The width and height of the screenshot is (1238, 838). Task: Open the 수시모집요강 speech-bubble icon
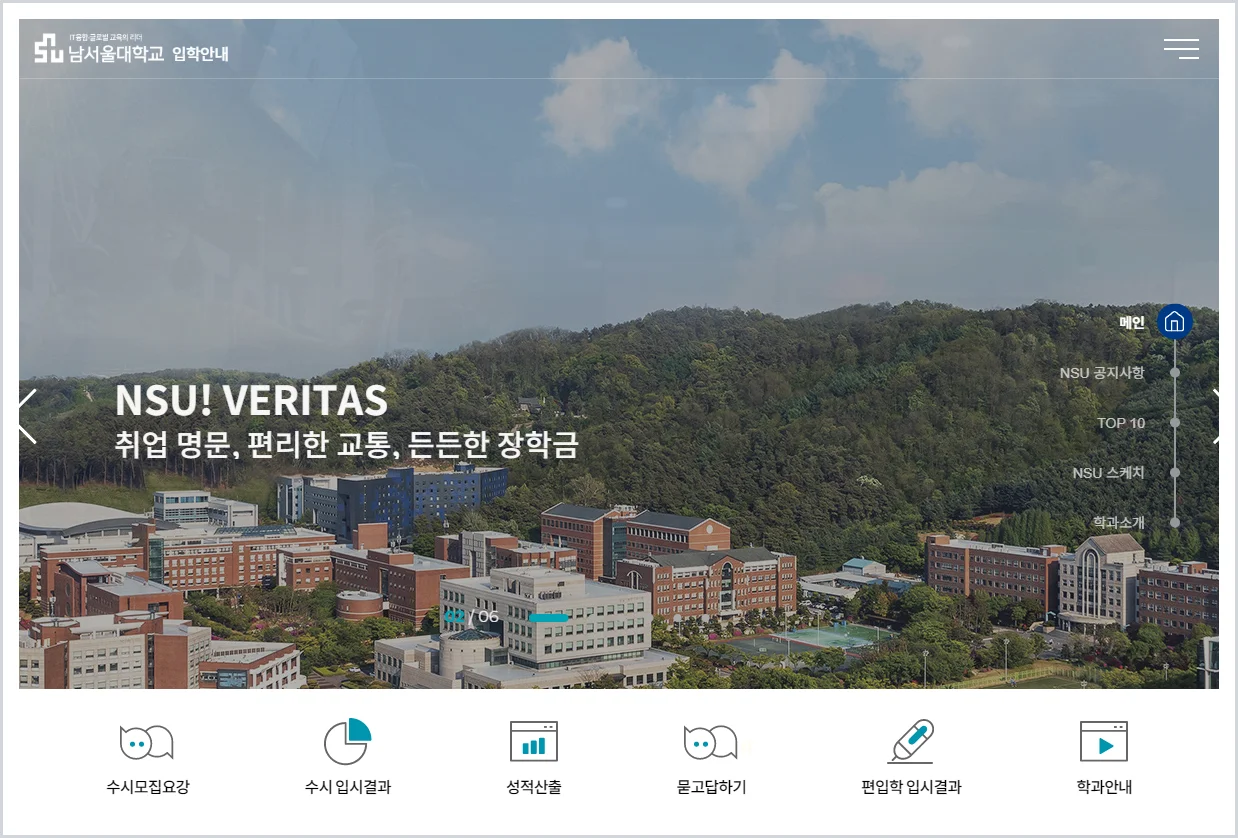(146, 742)
